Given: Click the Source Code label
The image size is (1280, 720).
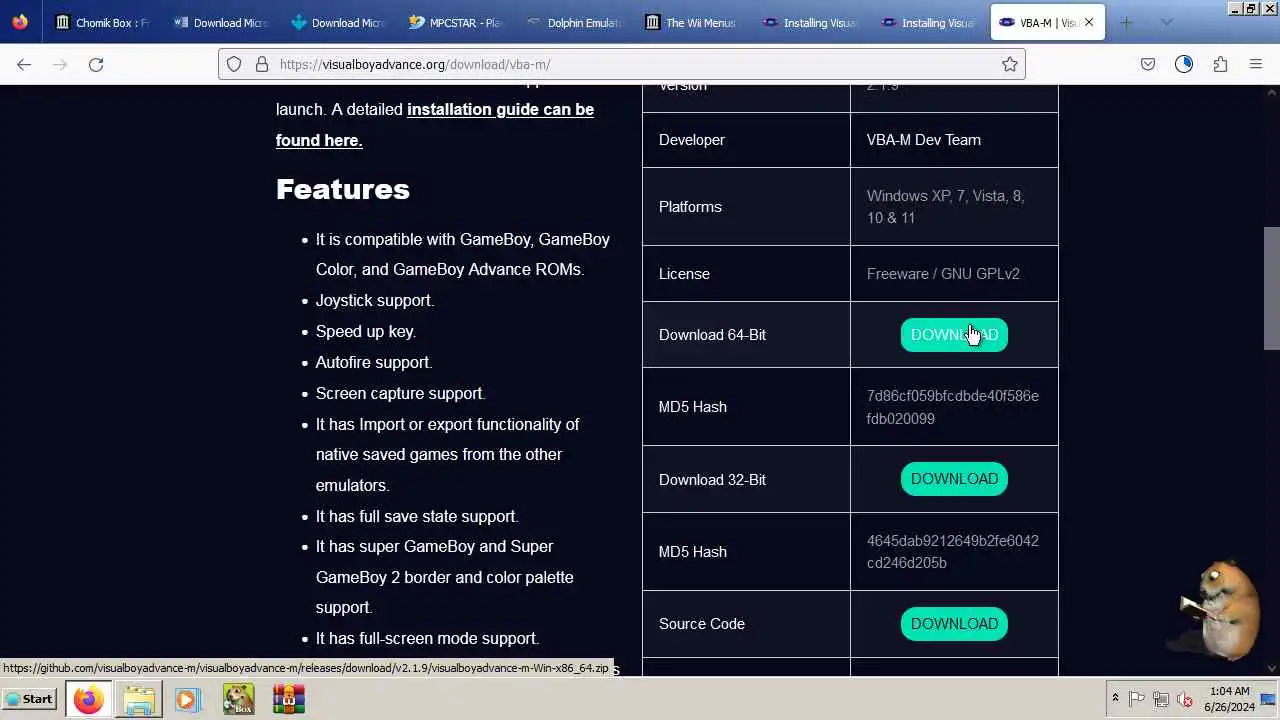Looking at the screenshot, I should pyautogui.click(x=701, y=624).
